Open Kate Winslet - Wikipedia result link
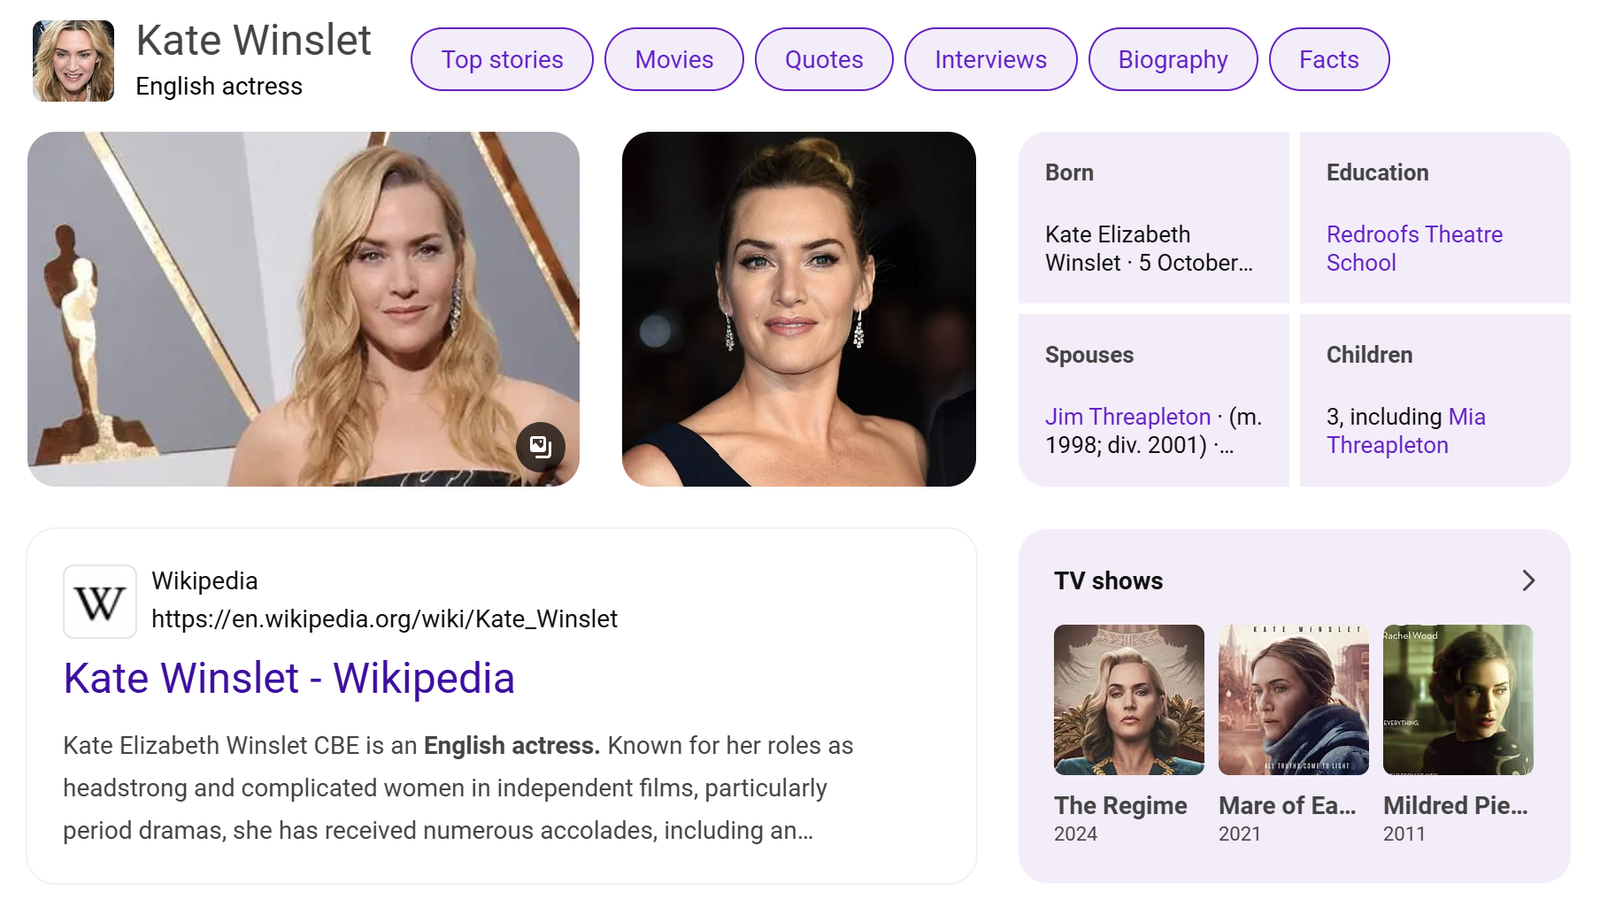This screenshot has height=906, width=1600. (x=289, y=678)
